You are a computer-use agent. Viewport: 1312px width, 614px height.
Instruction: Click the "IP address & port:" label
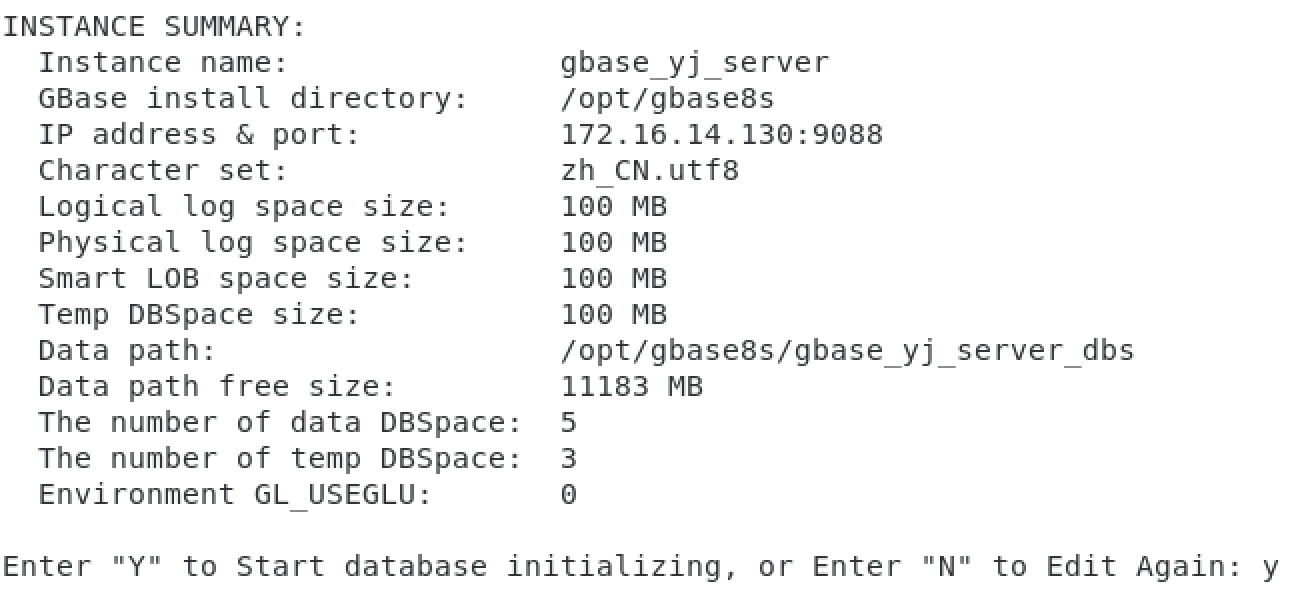(x=199, y=135)
